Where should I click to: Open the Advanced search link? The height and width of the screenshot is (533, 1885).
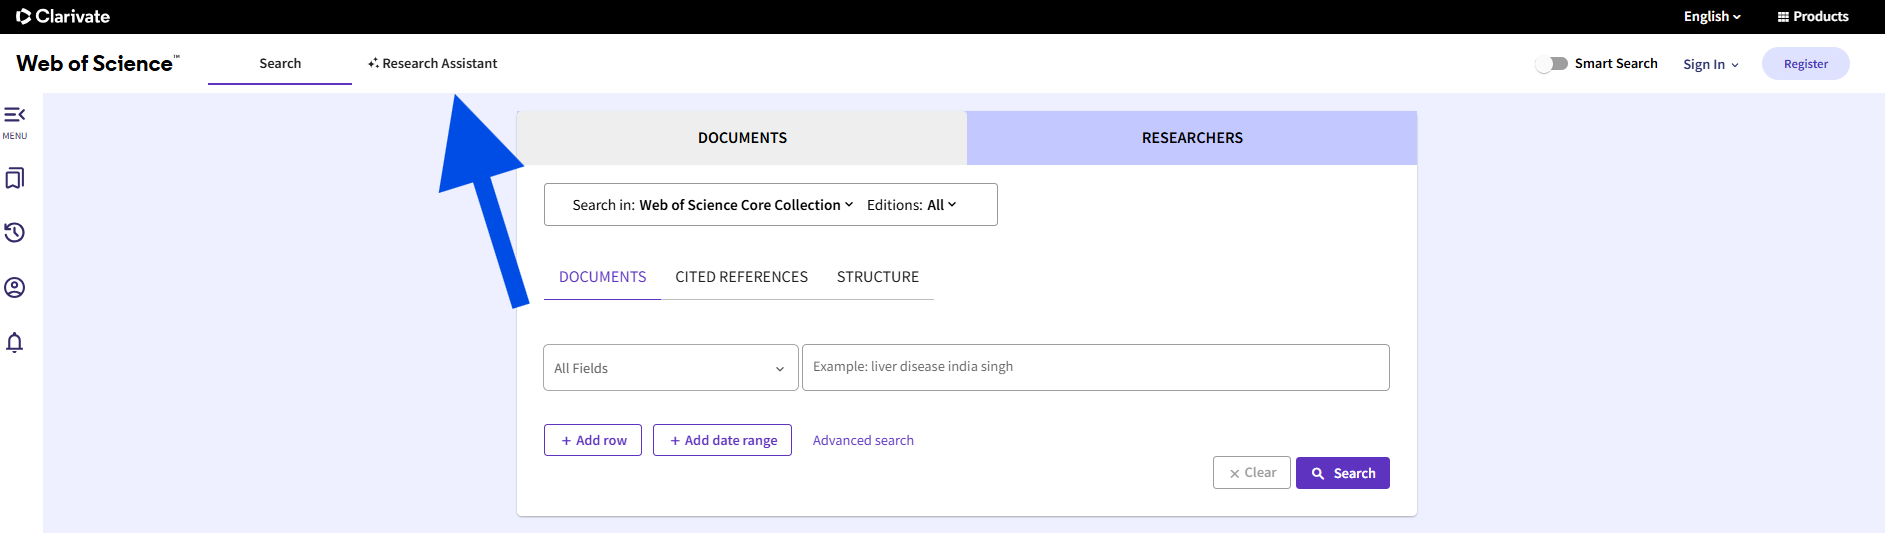(x=863, y=440)
